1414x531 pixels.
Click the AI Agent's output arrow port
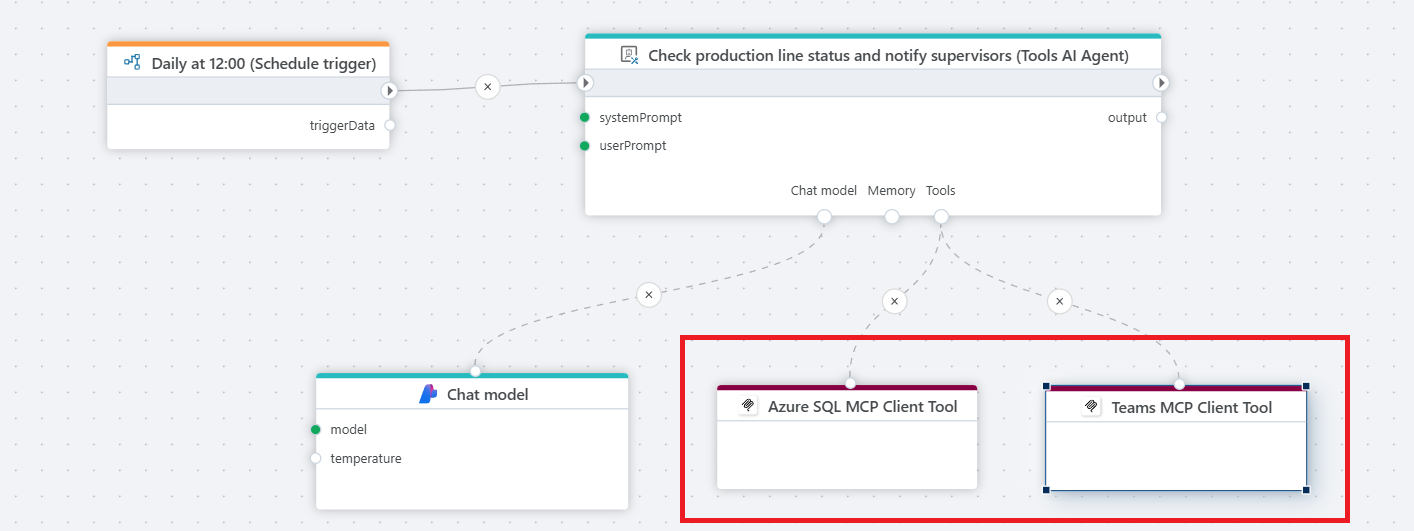(x=1160, y=83)
